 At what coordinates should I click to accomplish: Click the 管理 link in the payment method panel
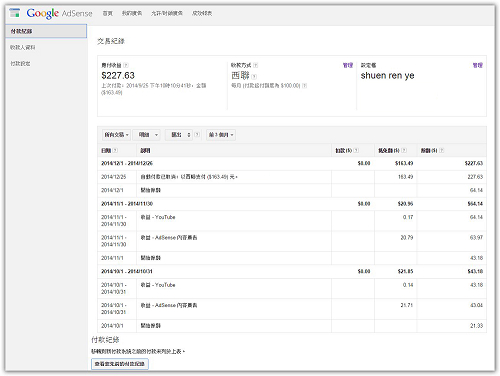point(348,65)
